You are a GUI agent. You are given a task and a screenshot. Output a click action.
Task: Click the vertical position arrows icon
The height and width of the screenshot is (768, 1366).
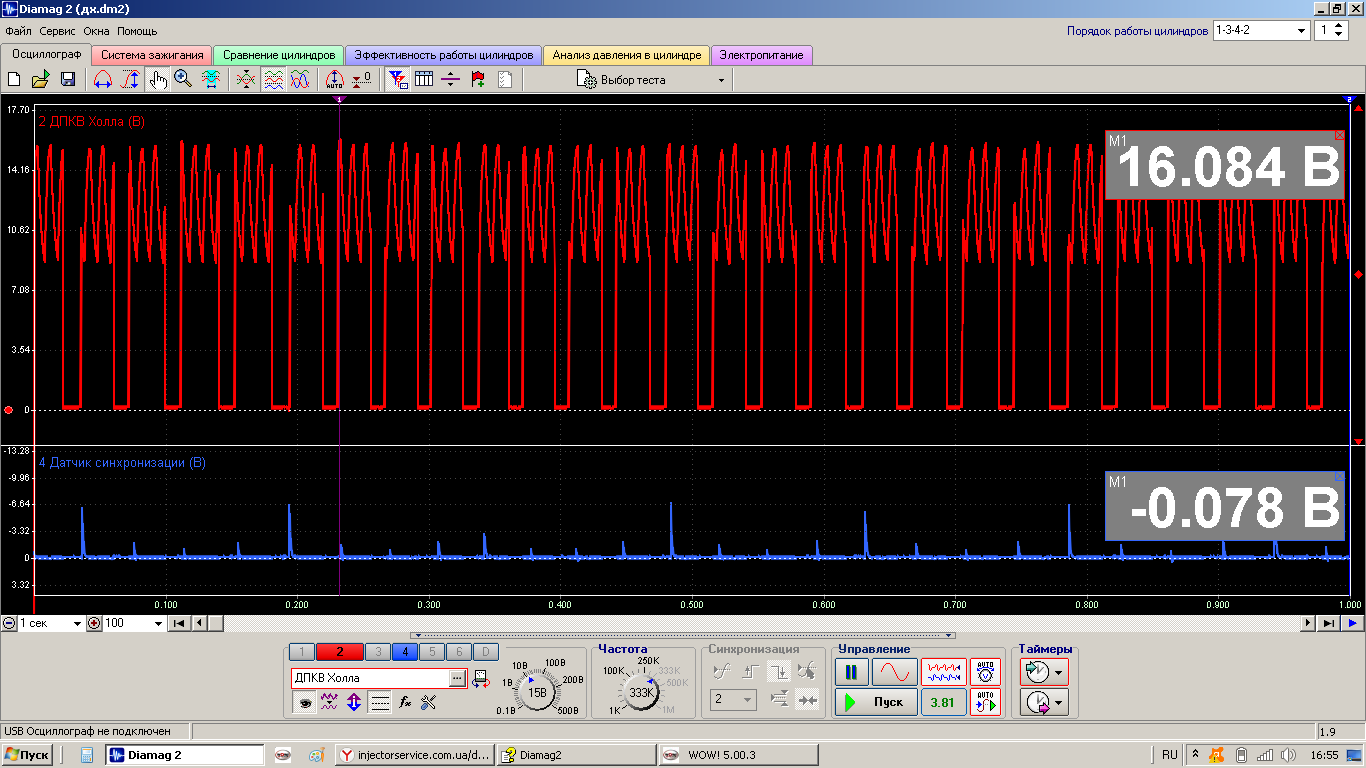click(354, 703)
